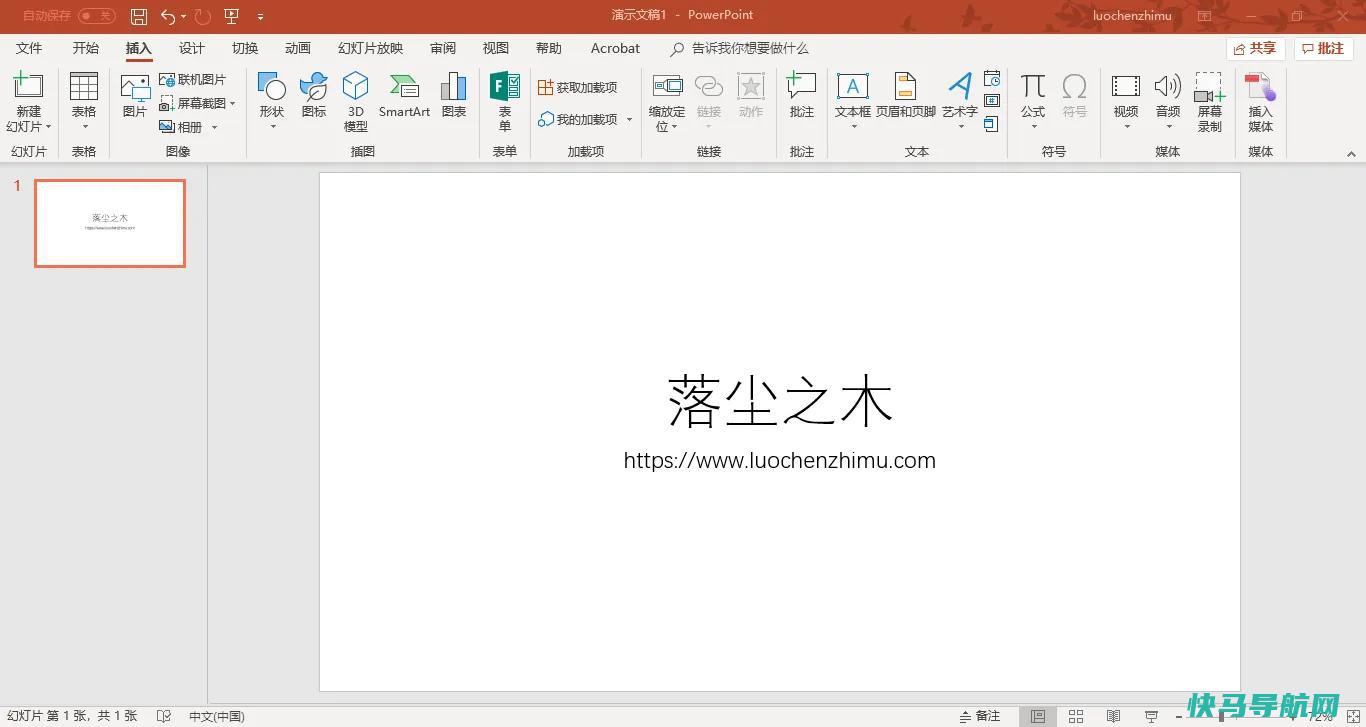Click Insert Media (插入媒体) Acrobat icon
Screen dimensions: 1366x727
[x=1261, y=102]
